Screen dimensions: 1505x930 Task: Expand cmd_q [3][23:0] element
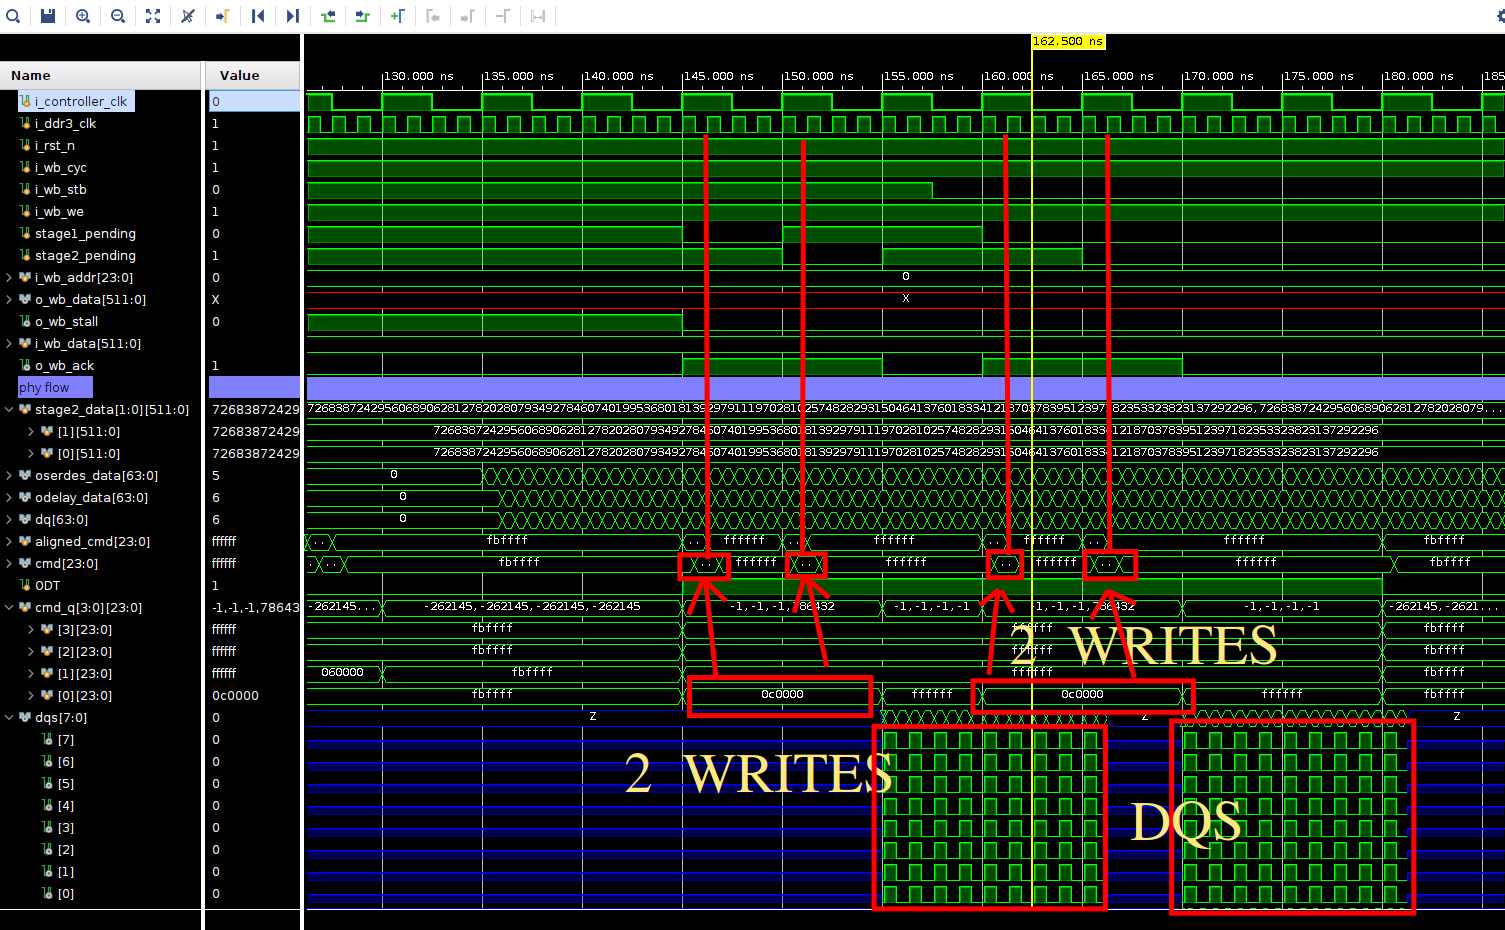[x=31, y=630]
